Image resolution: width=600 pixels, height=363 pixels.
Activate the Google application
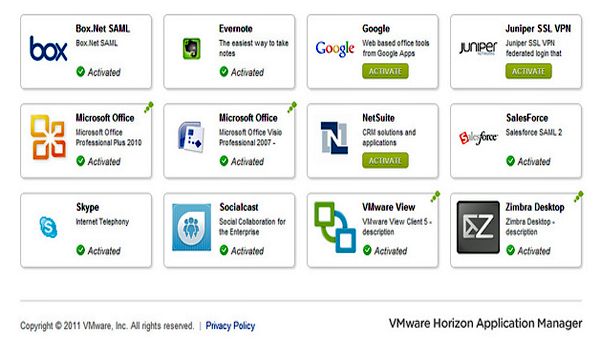pos(385,71)
